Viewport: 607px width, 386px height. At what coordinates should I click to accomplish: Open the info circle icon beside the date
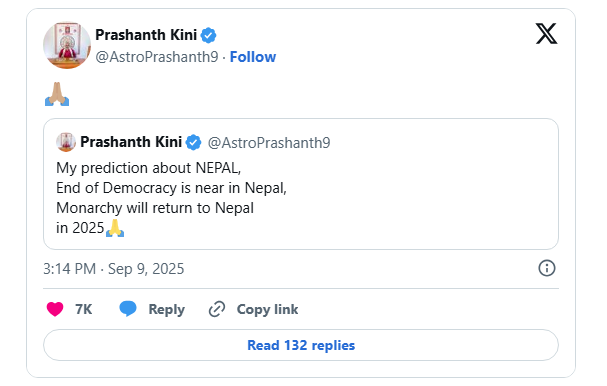[x=547, y=268]
